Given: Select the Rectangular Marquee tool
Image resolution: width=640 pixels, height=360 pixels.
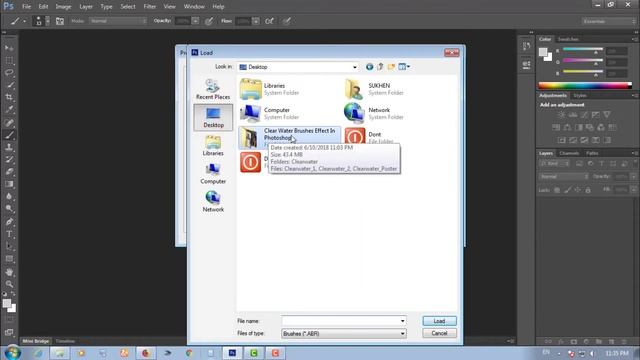Looking at the screenshot, I should [9, 60].
